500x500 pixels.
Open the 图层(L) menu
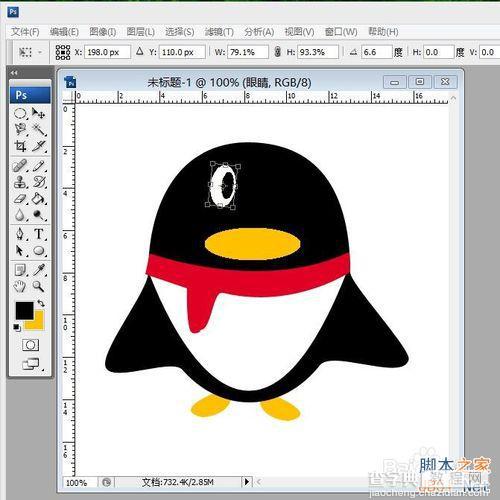point(141,32)
